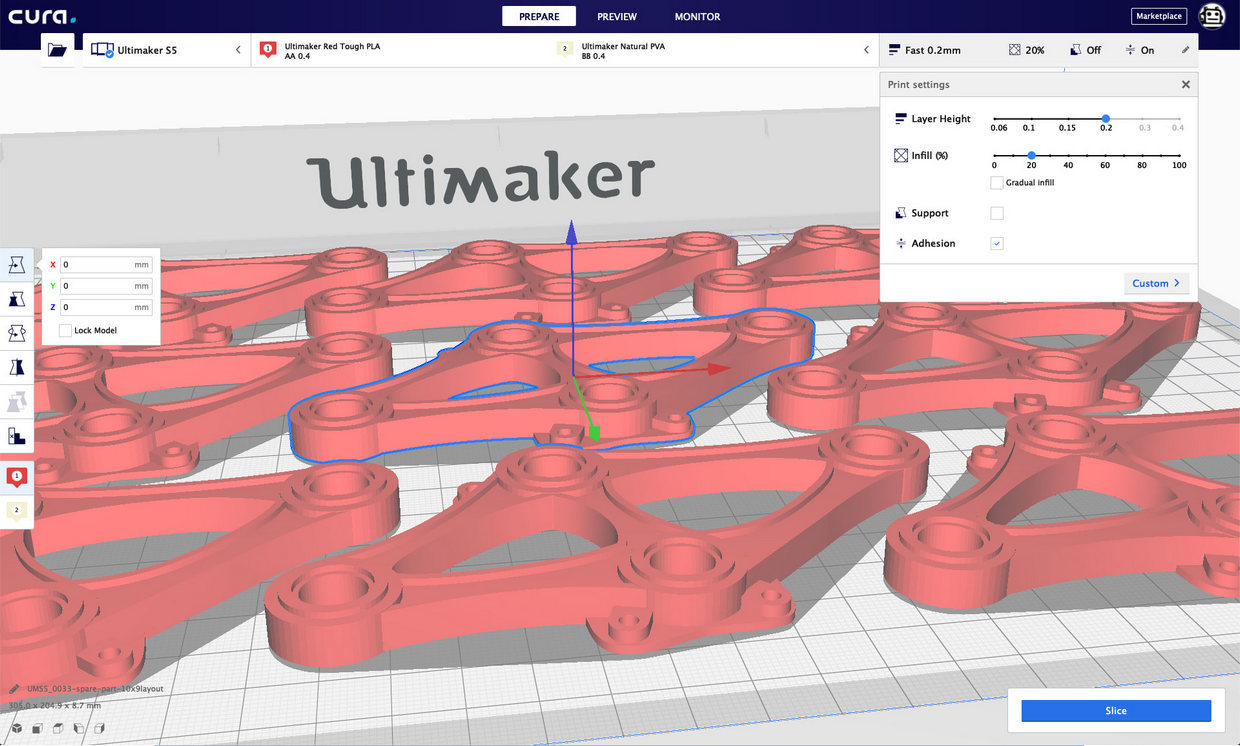Uncheck the Adhesion checkbox
The image size is (1240, 746).
pyautogui.click(x=996, y=243)
